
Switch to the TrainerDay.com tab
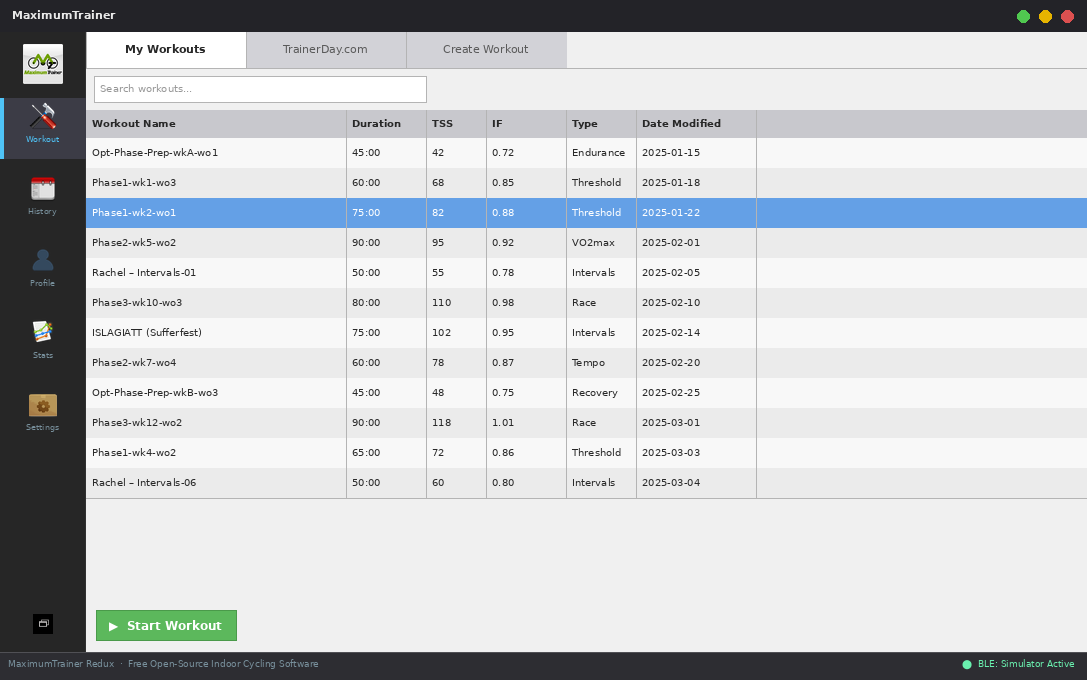[x=326, y=49]
